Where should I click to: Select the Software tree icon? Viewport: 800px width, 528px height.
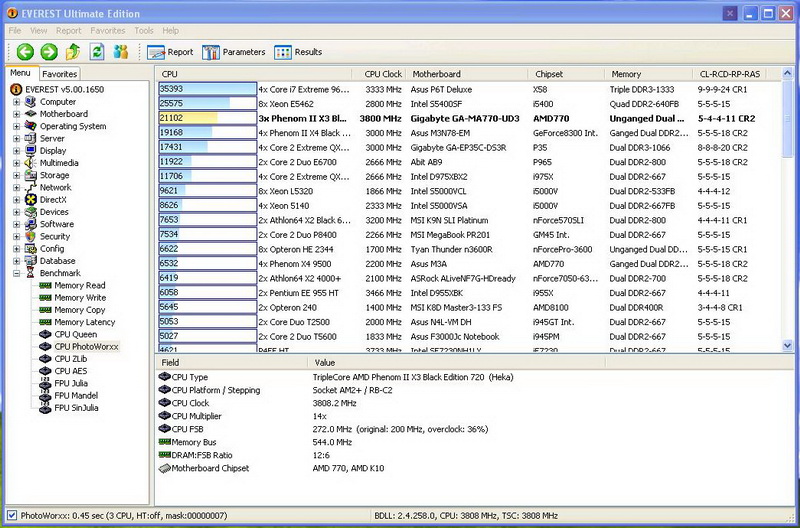(31, 224)
